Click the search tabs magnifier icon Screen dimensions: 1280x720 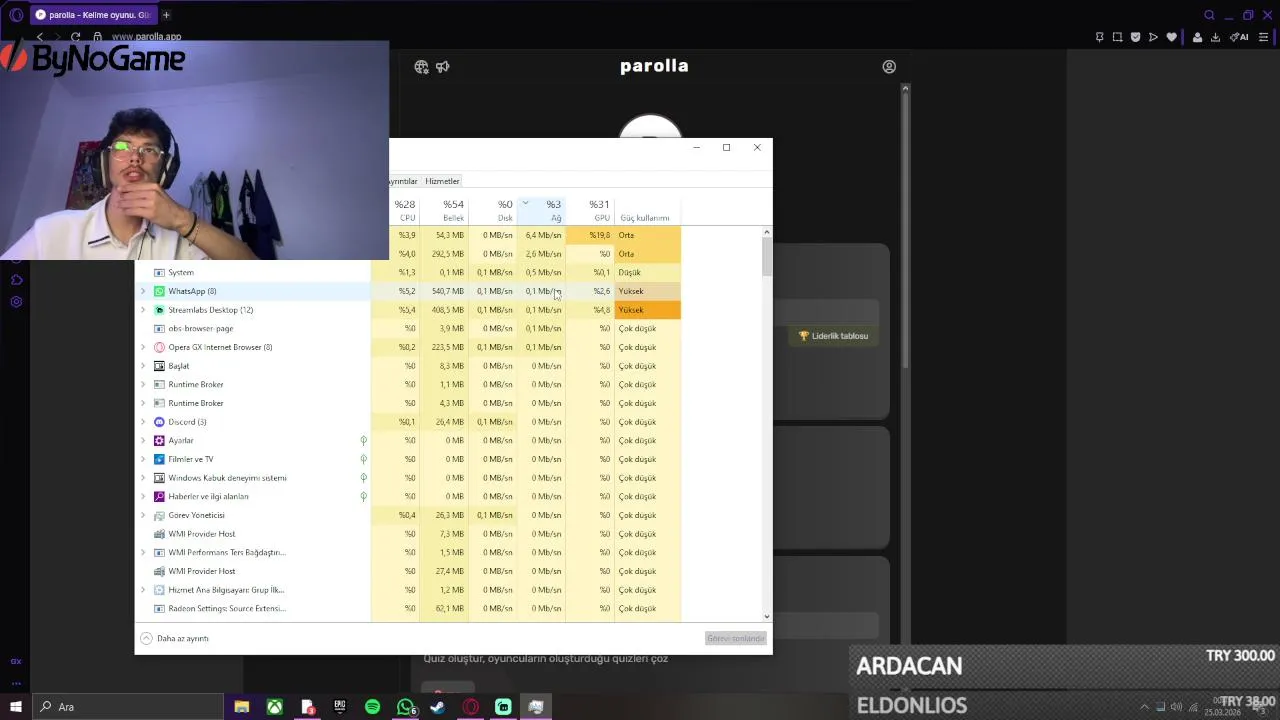tap(1209, 15)
